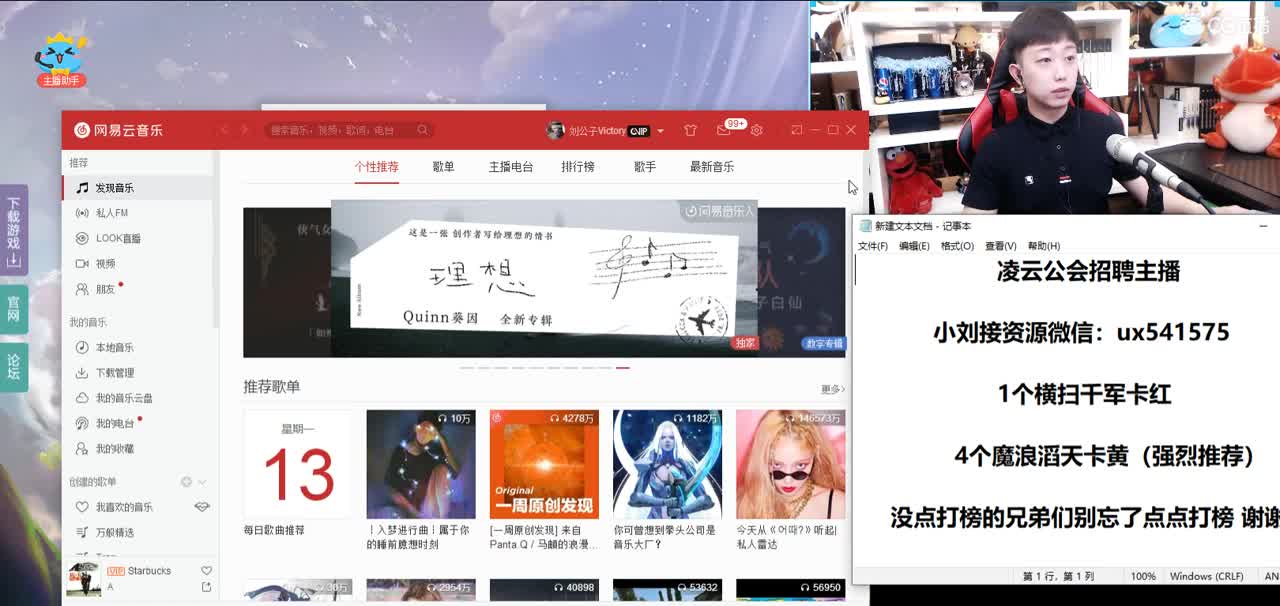Select the 歌单 tab
The width and height of the screenshot is (1280, 606).
[x=443, y=167]
